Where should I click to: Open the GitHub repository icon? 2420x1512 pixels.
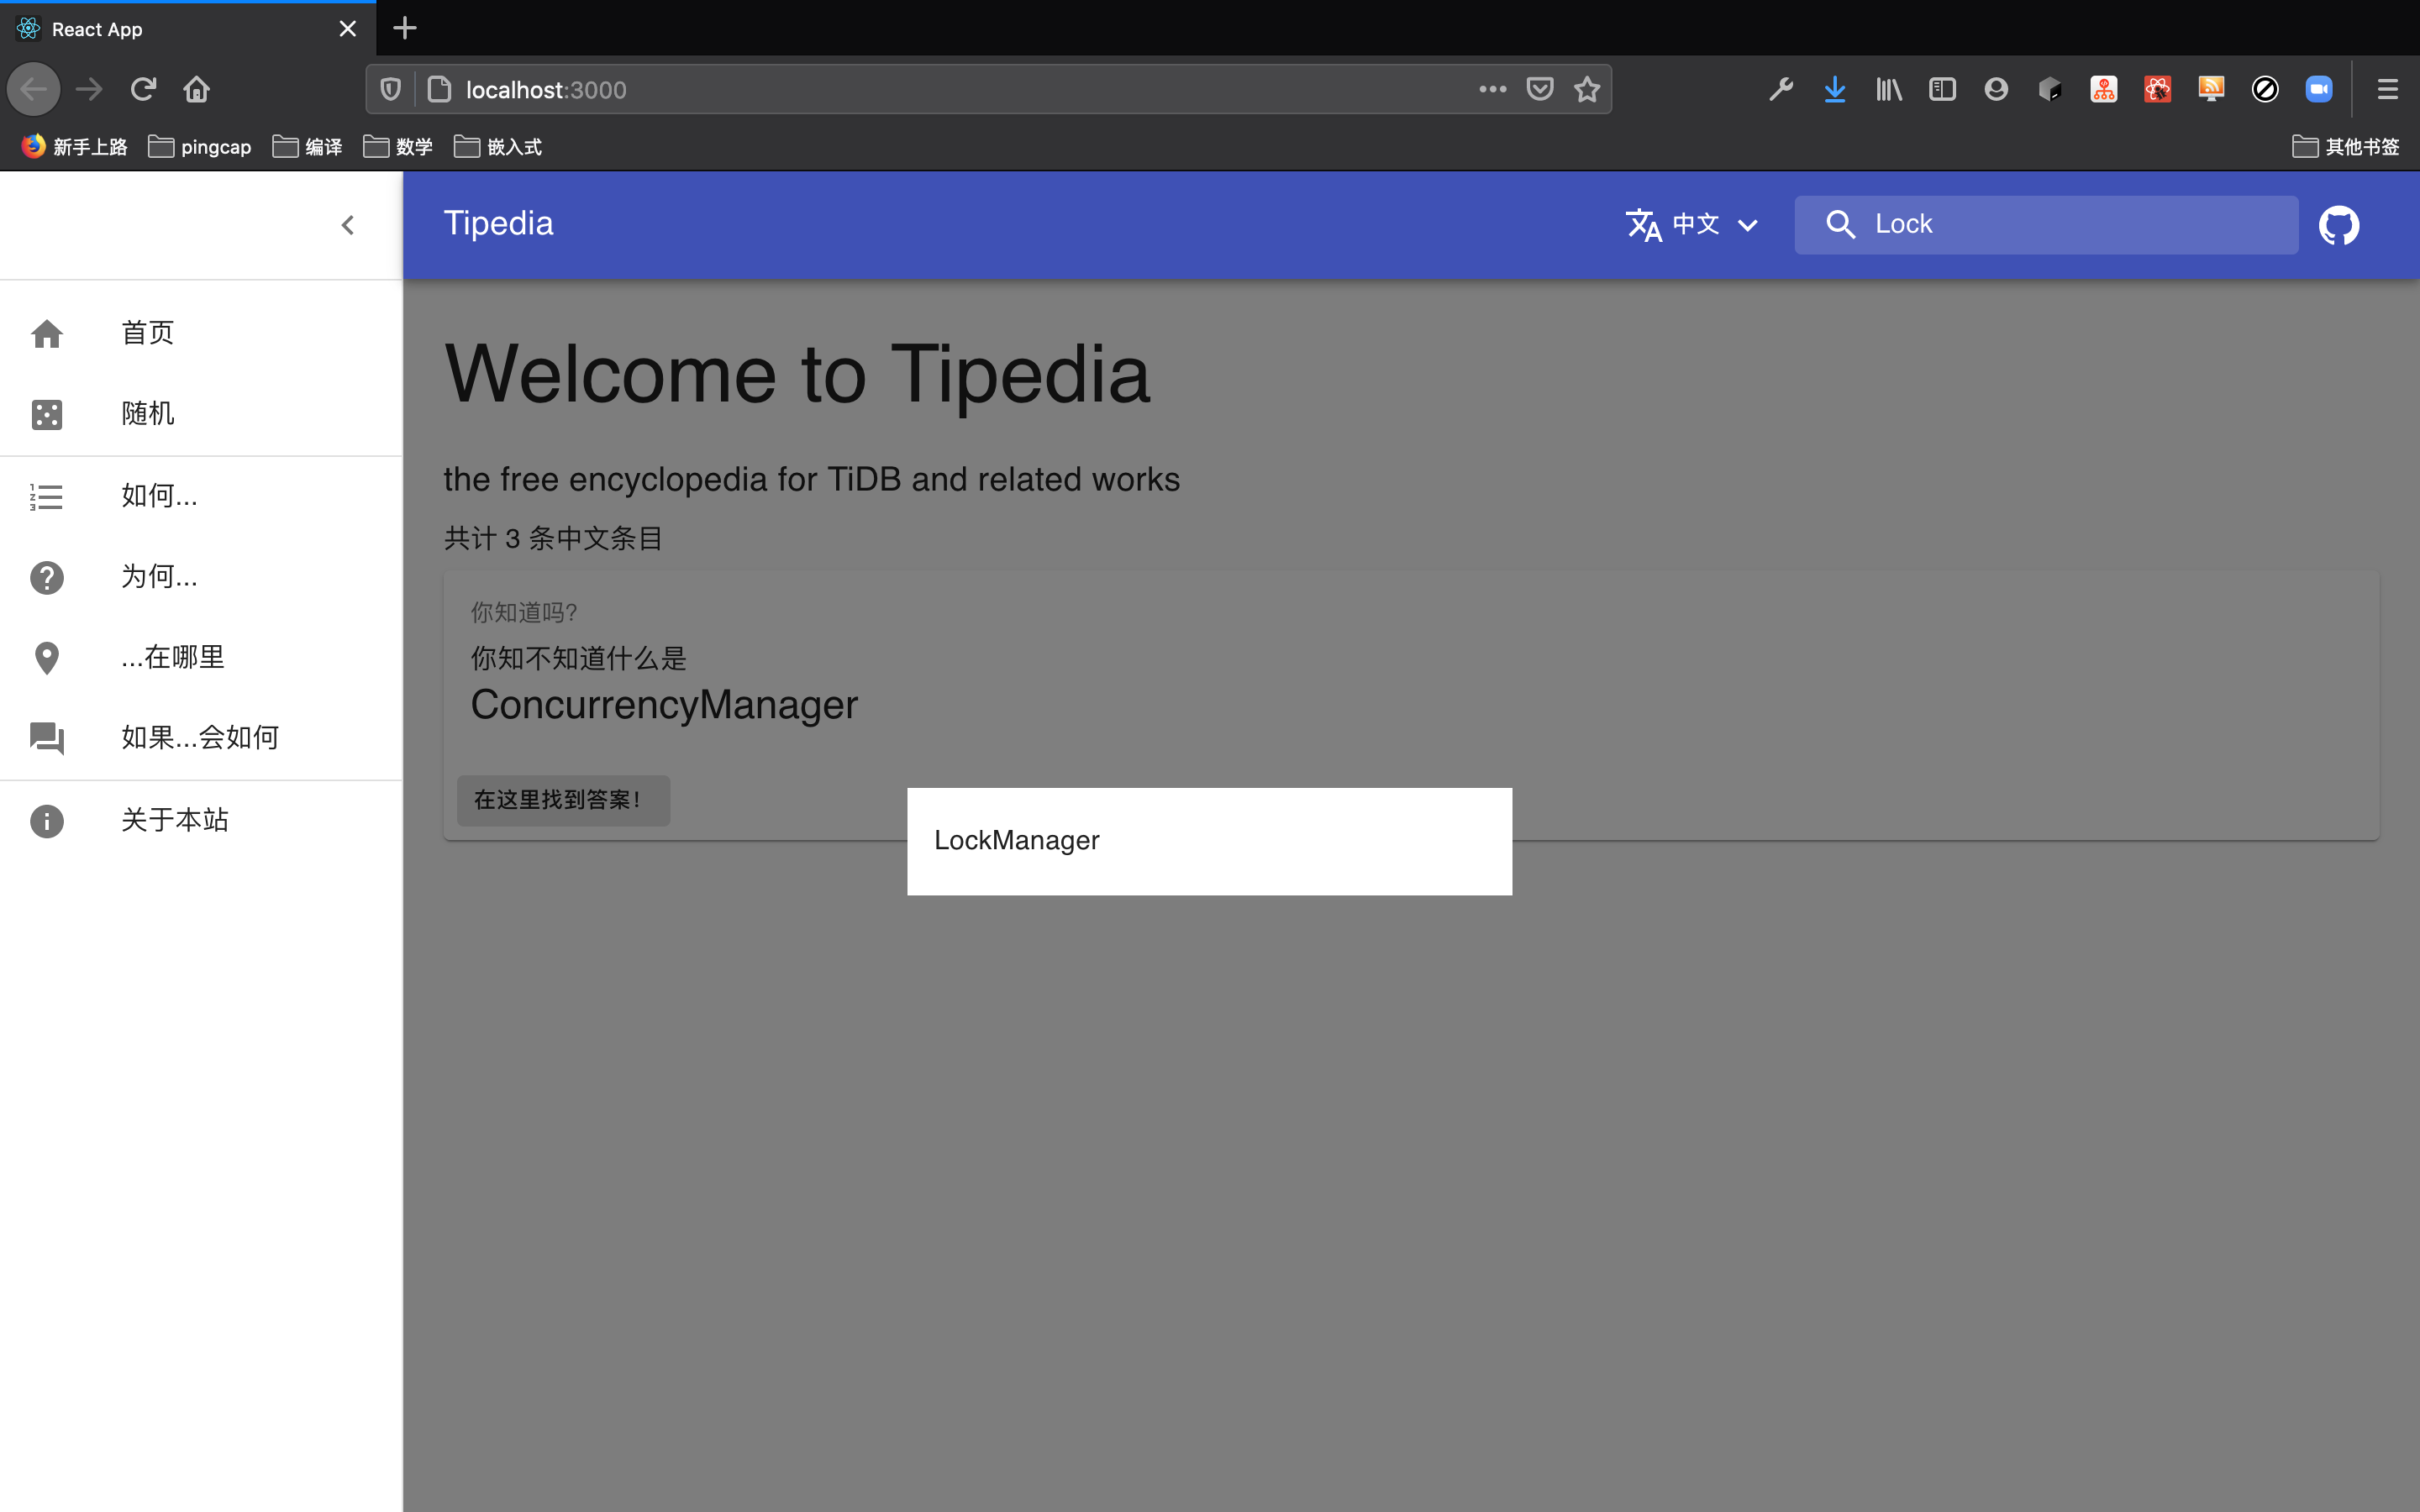pos(2338,225)
